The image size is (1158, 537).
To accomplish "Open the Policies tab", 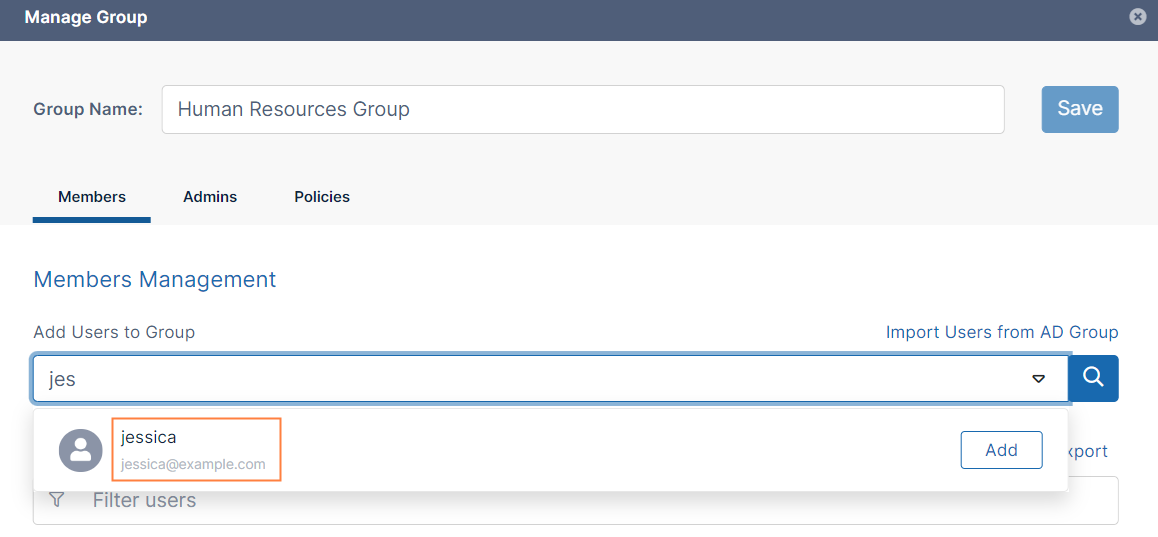I will tap(322, 197).
